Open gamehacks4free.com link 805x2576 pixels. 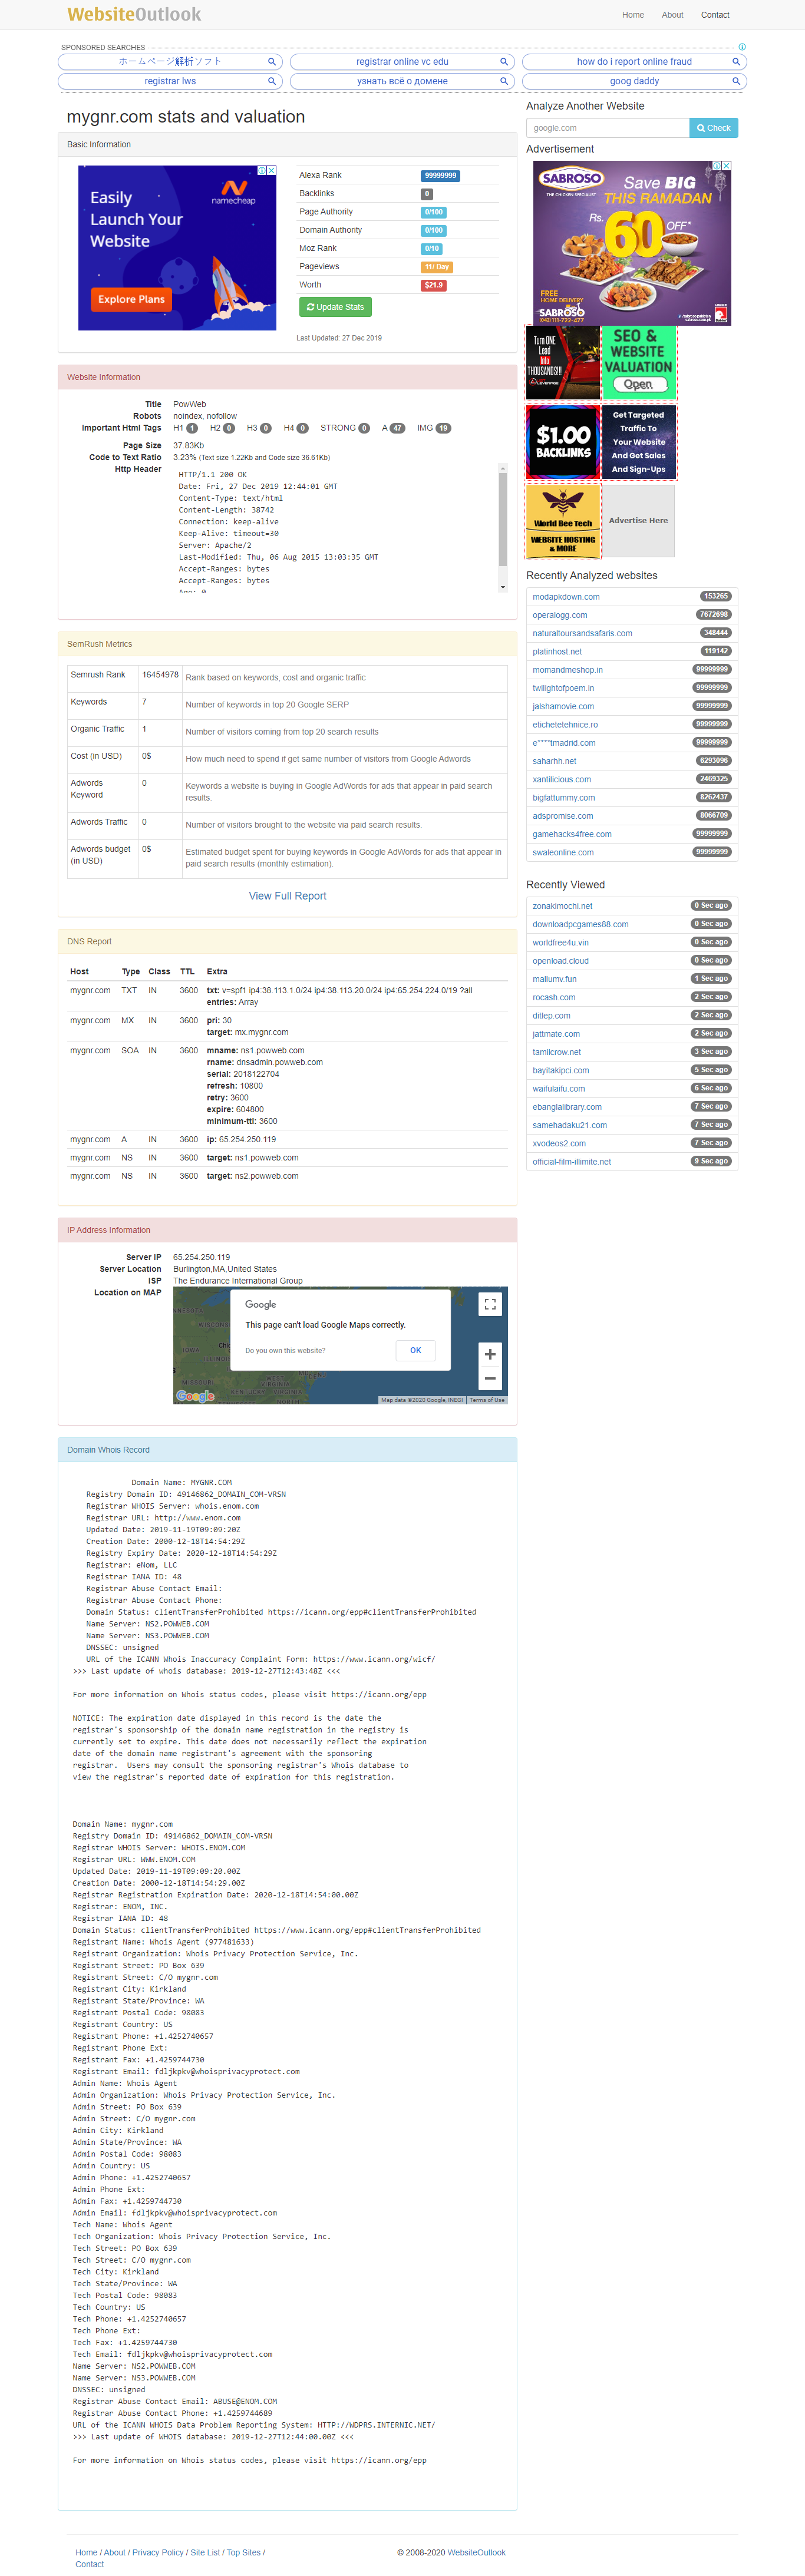click(x=572, y=834)
